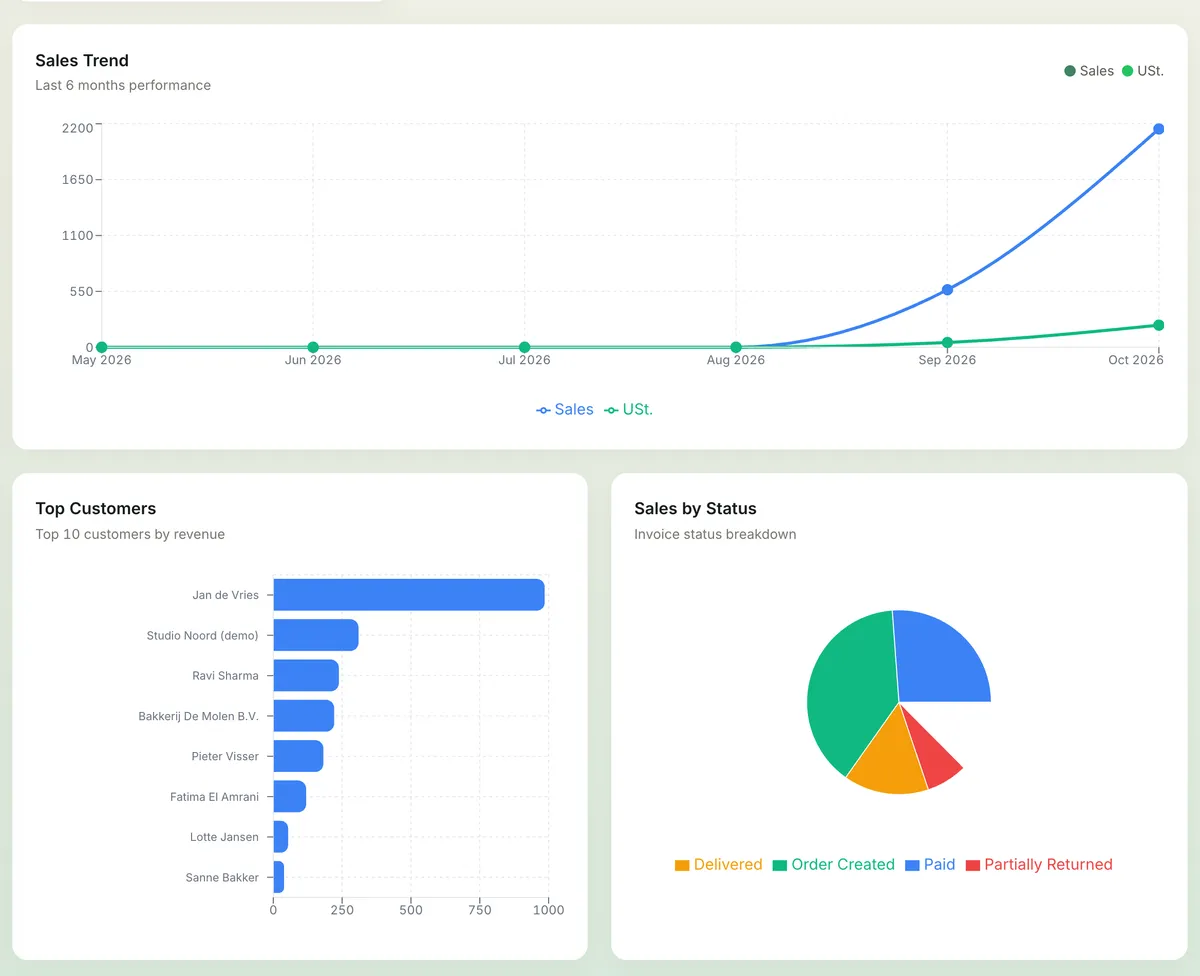
Task: Click the USt. data point for Oct 2026
Action: 1158,325
